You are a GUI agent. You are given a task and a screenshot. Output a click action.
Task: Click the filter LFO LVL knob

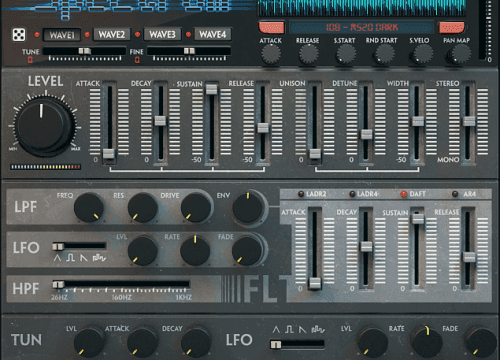coord(142,251)
